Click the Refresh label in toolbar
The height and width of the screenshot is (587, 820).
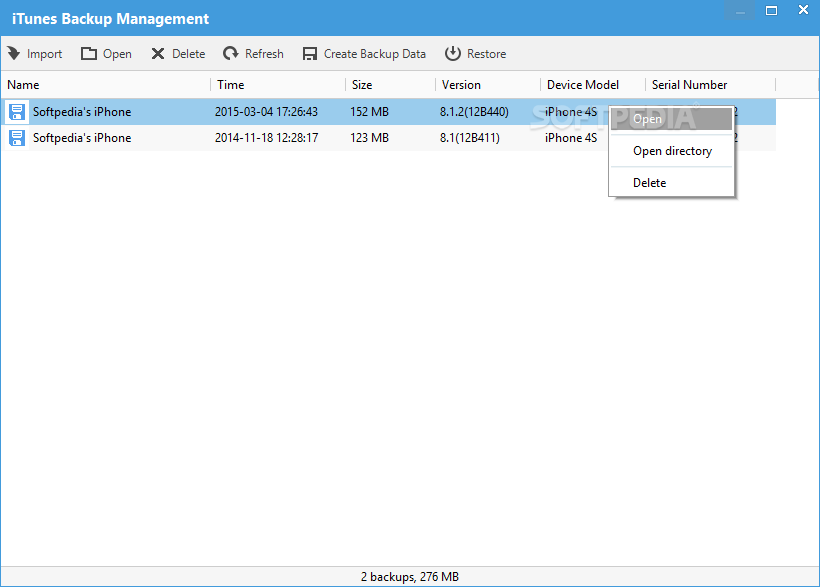point(265,54)
